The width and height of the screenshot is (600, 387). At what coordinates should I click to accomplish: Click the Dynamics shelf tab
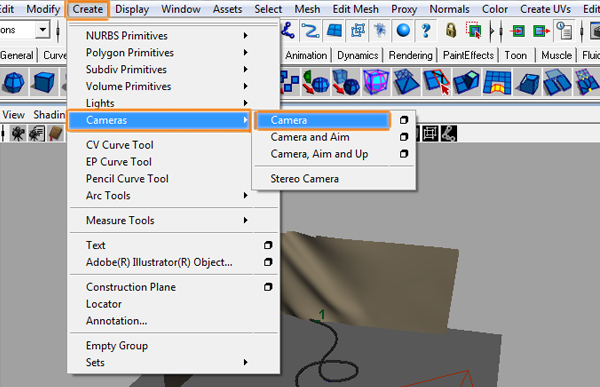[x=357, y=56]
